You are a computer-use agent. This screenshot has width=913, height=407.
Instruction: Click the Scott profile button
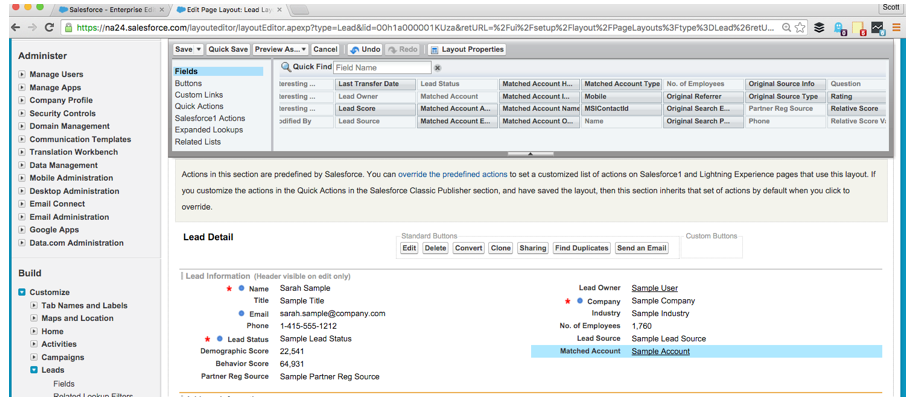click(x=893, y=8)
